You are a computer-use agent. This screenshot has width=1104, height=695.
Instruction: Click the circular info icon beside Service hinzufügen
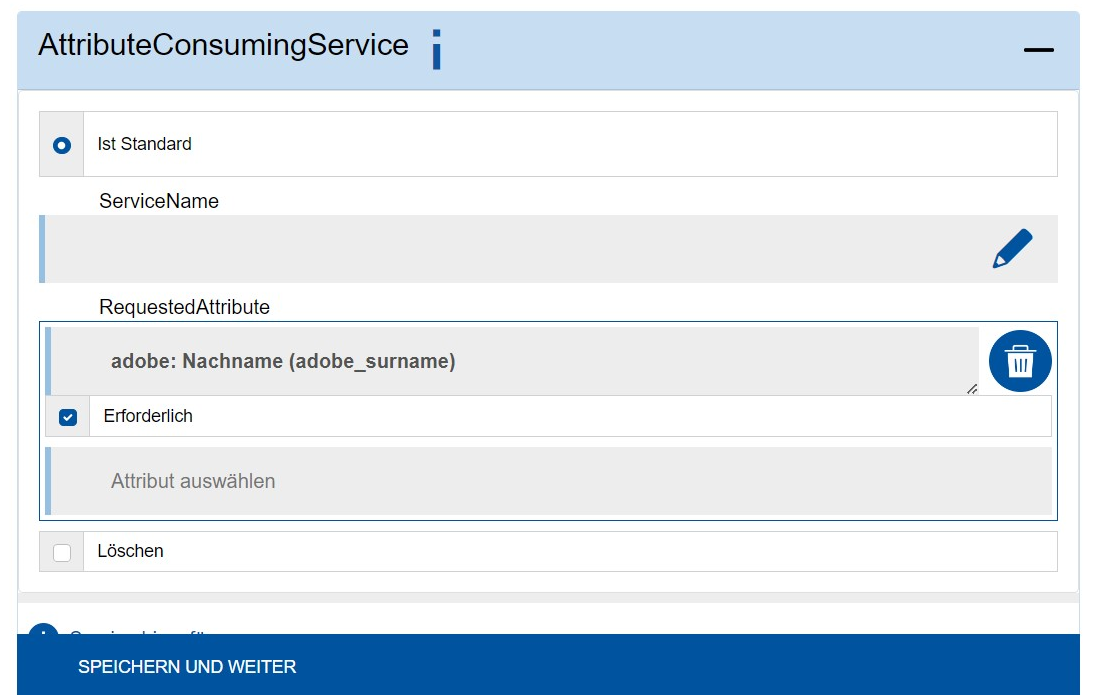coord(42,634)
